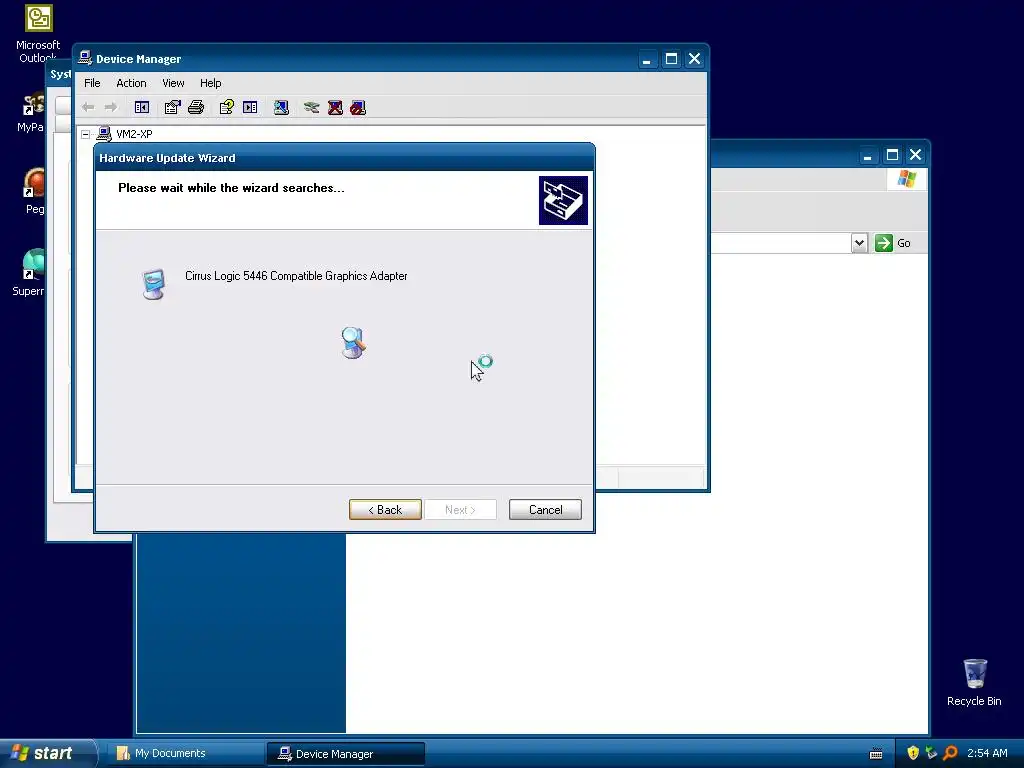1024x768 pixels.
Task: Click 'Cirrus Logic 5446 Compatible Graphics Adapter' text
Action: click(x=296, y=276)
